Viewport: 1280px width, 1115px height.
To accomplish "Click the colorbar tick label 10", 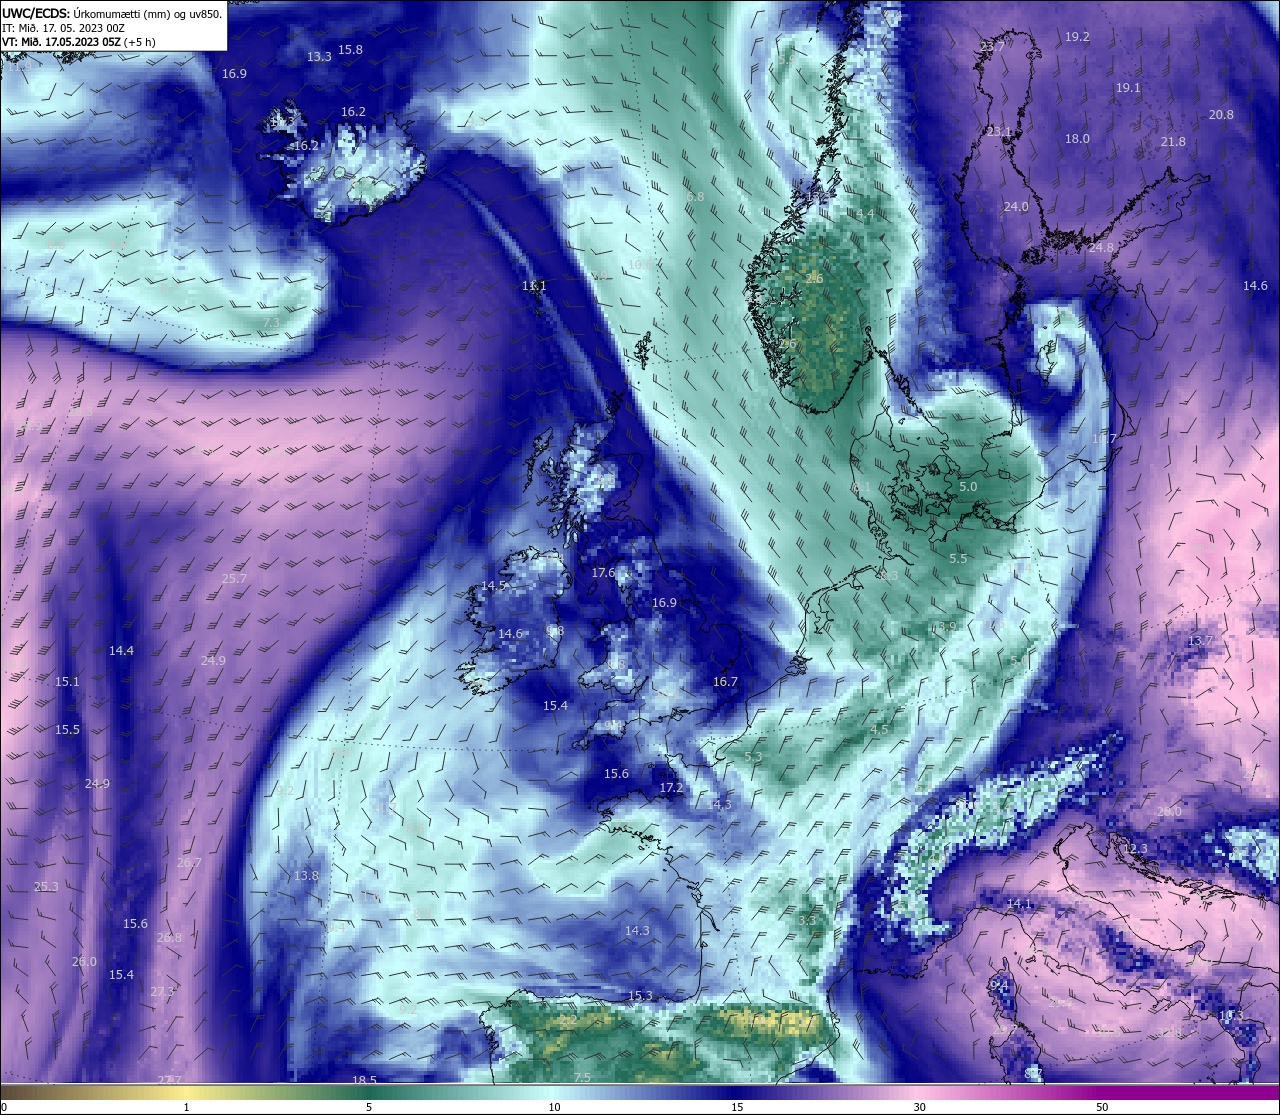I will (x=554, y=1107).
